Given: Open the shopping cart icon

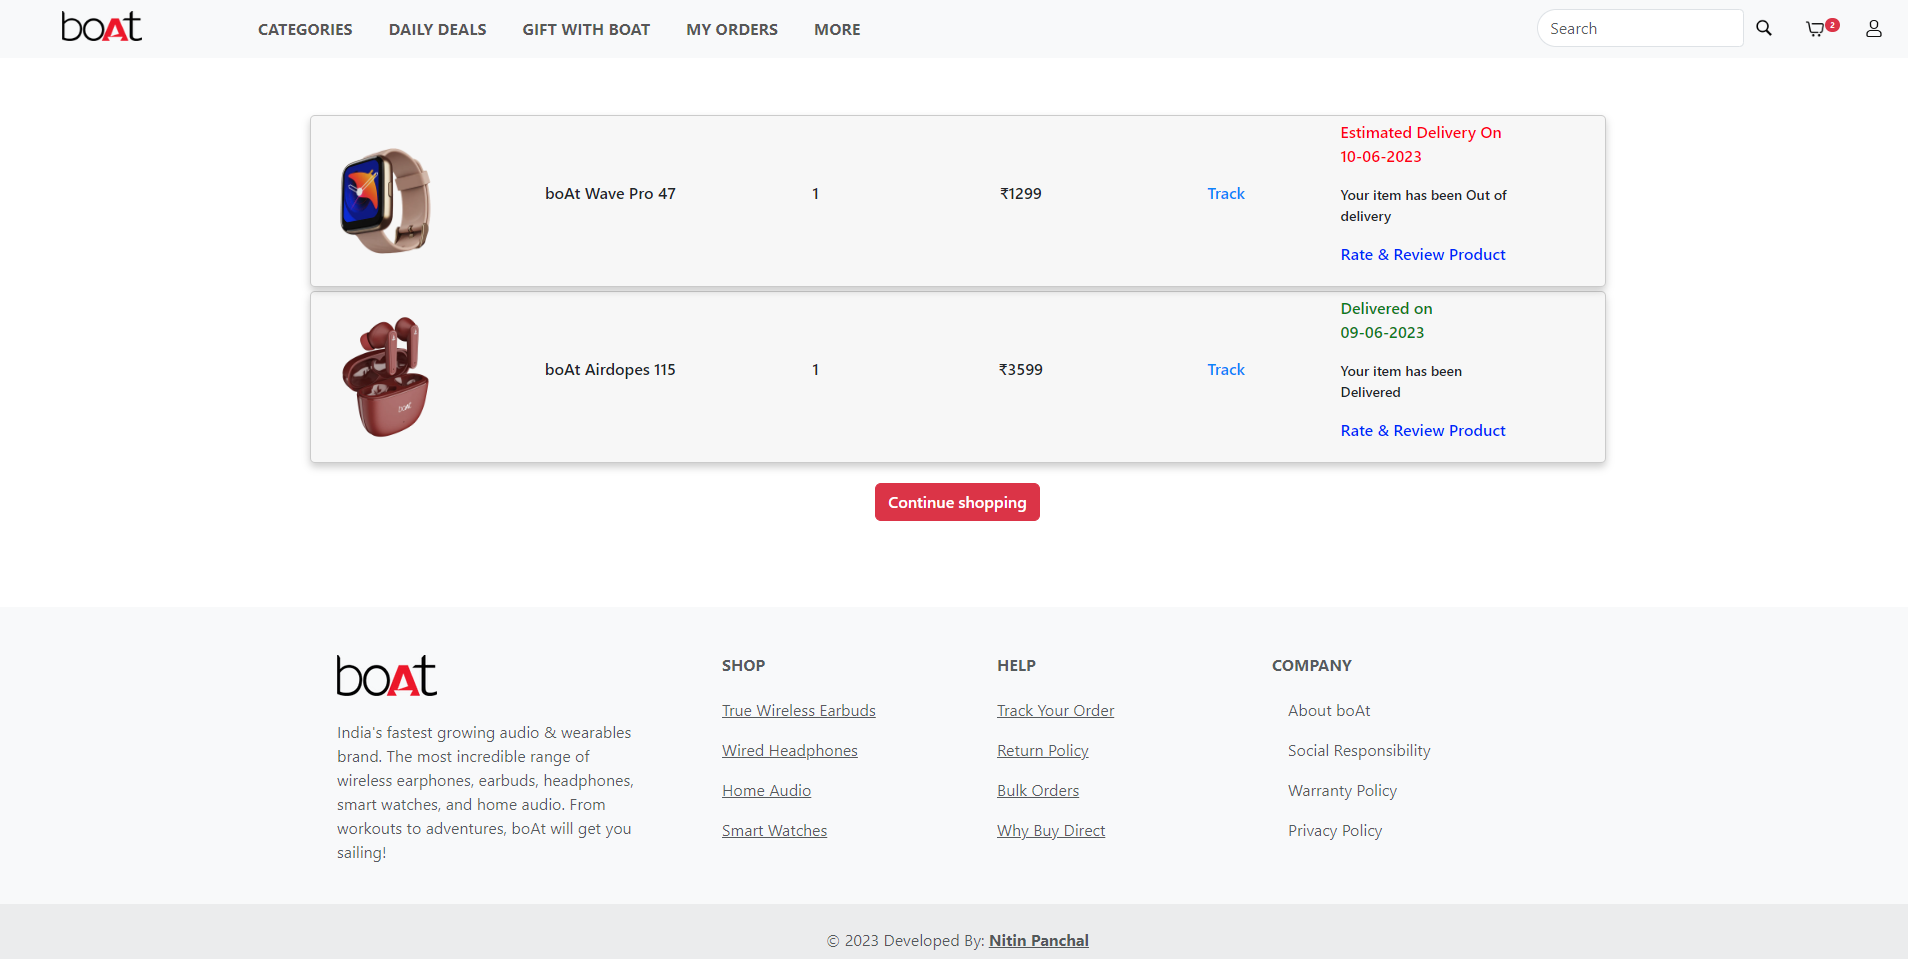Looking at the screenshot, I should [x=1816, y=29].
